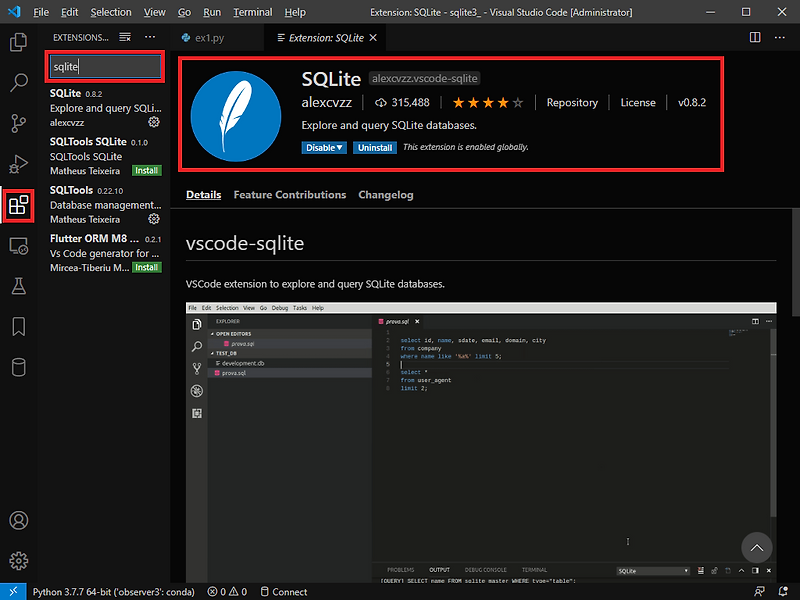The width and height of the screenshot is (800, 600).
Task: Select the Extensions activity bar icon
Action: coord(18,206)
